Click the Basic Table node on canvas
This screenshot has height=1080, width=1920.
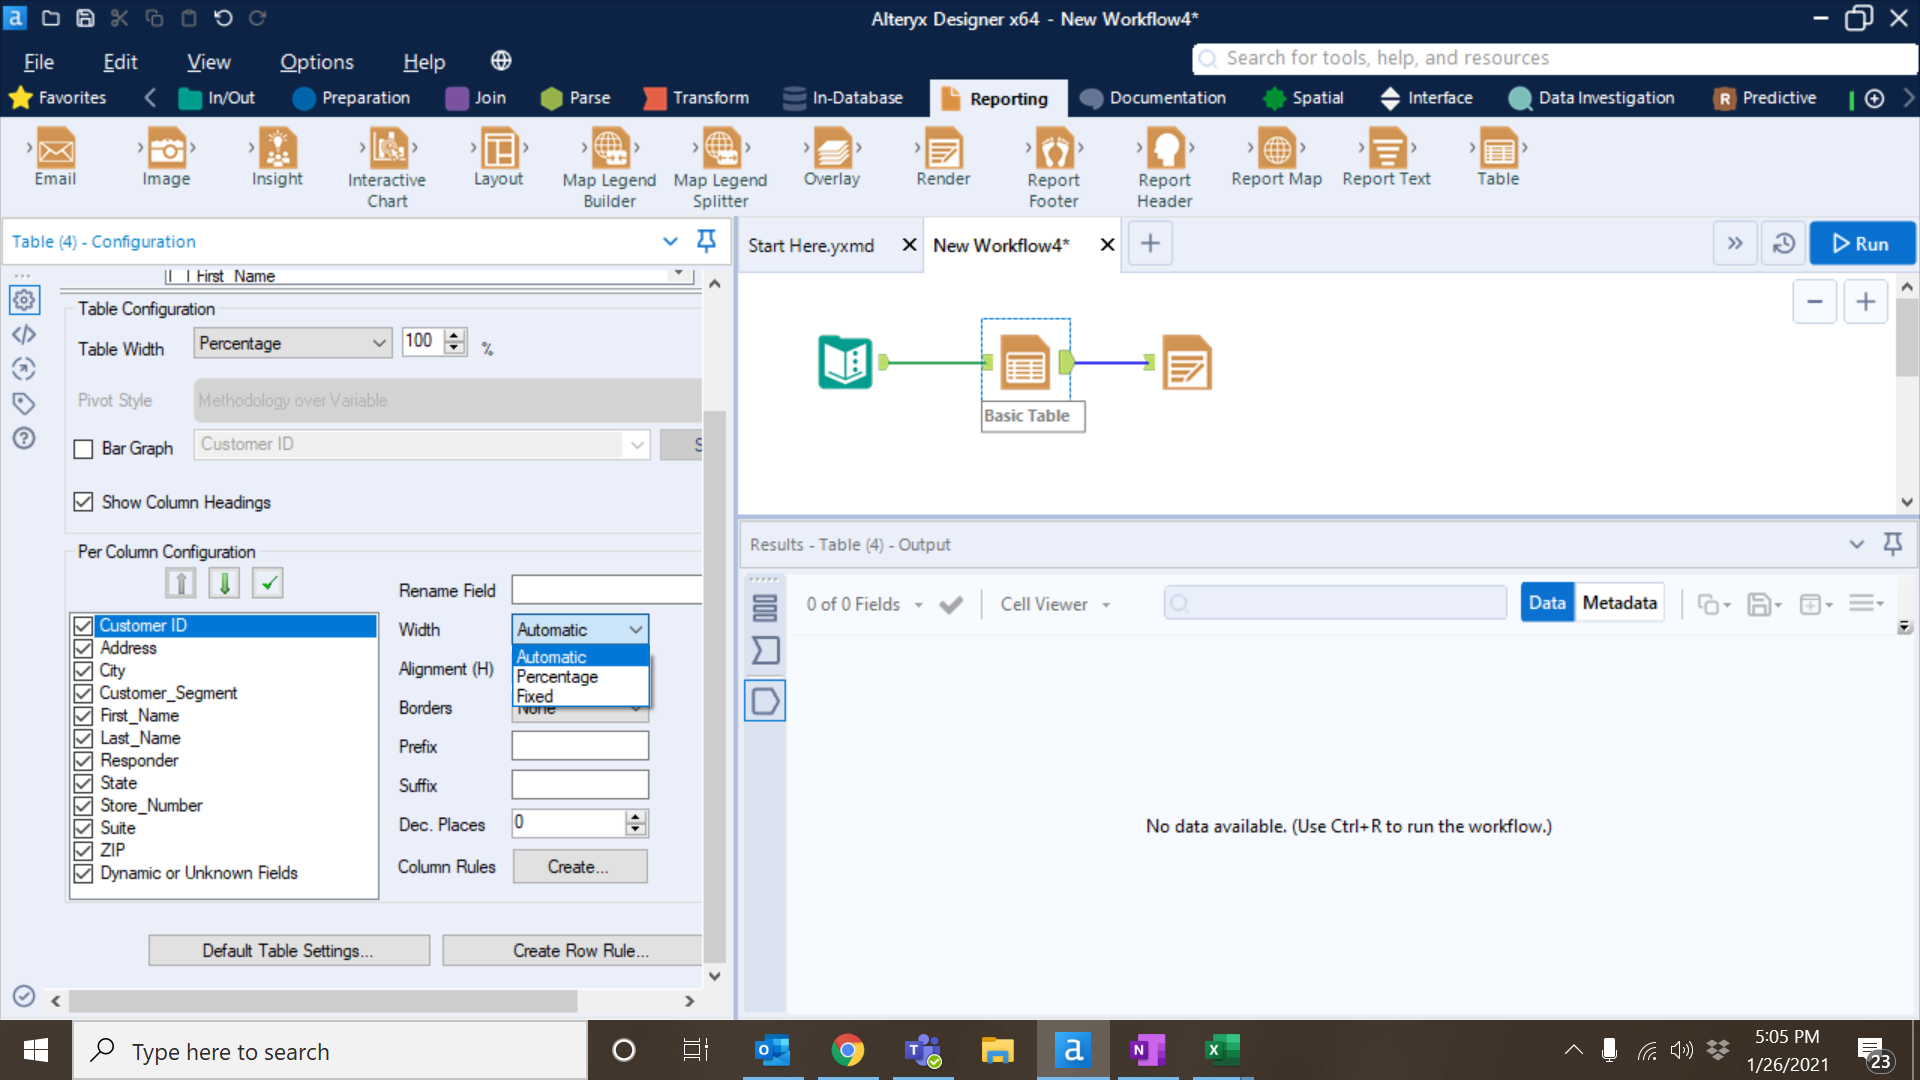1025,363
